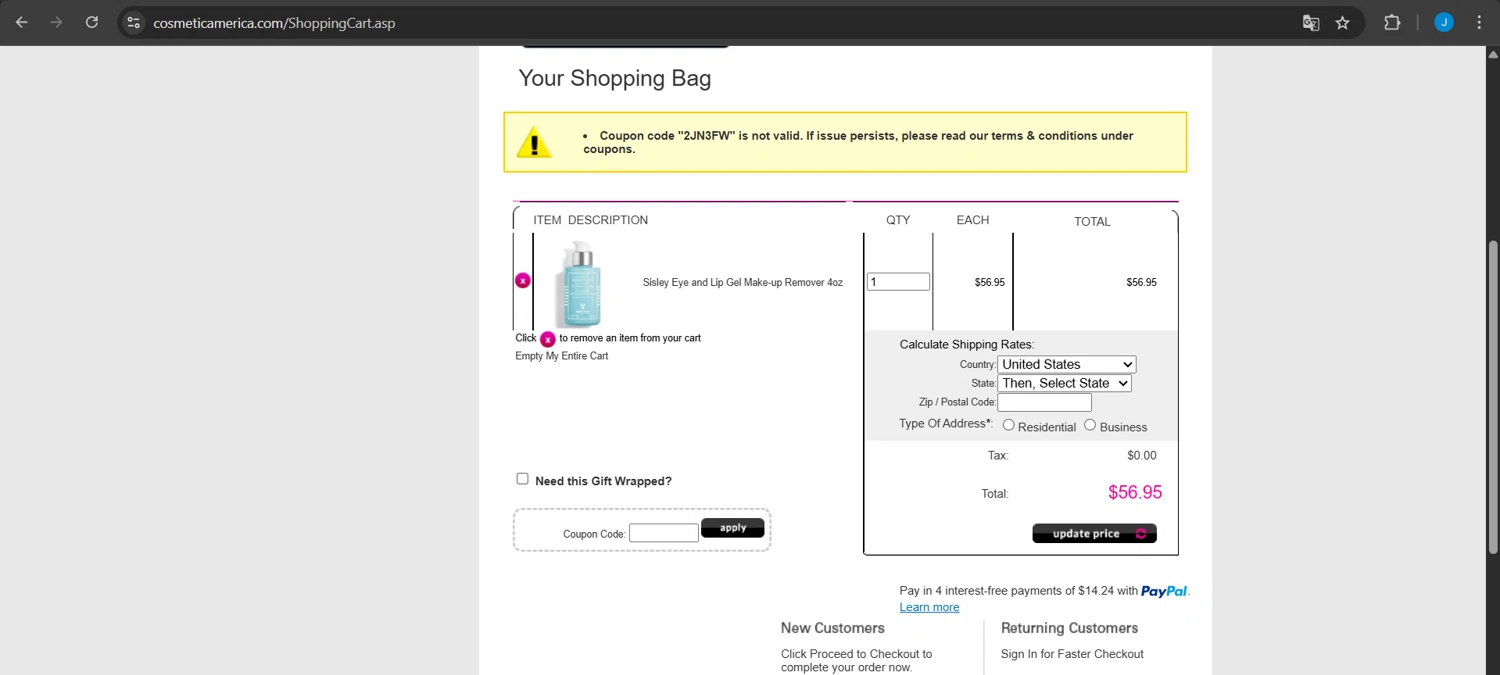This screenshot has width=1500, height=675.
Task: Tick the Need this Gift Wrapped checkbox
Action: [522, 479]
